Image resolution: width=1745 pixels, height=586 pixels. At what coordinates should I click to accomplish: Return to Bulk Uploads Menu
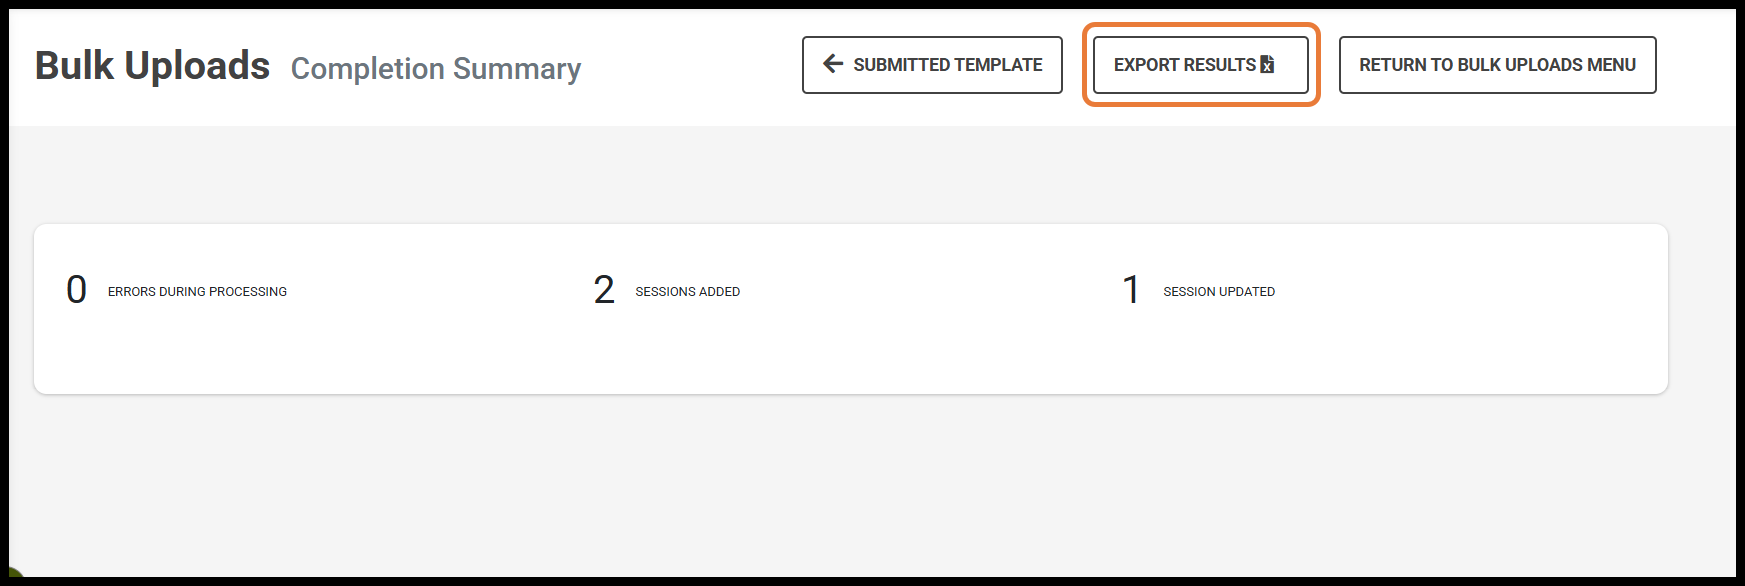[x=1496, y=65]
